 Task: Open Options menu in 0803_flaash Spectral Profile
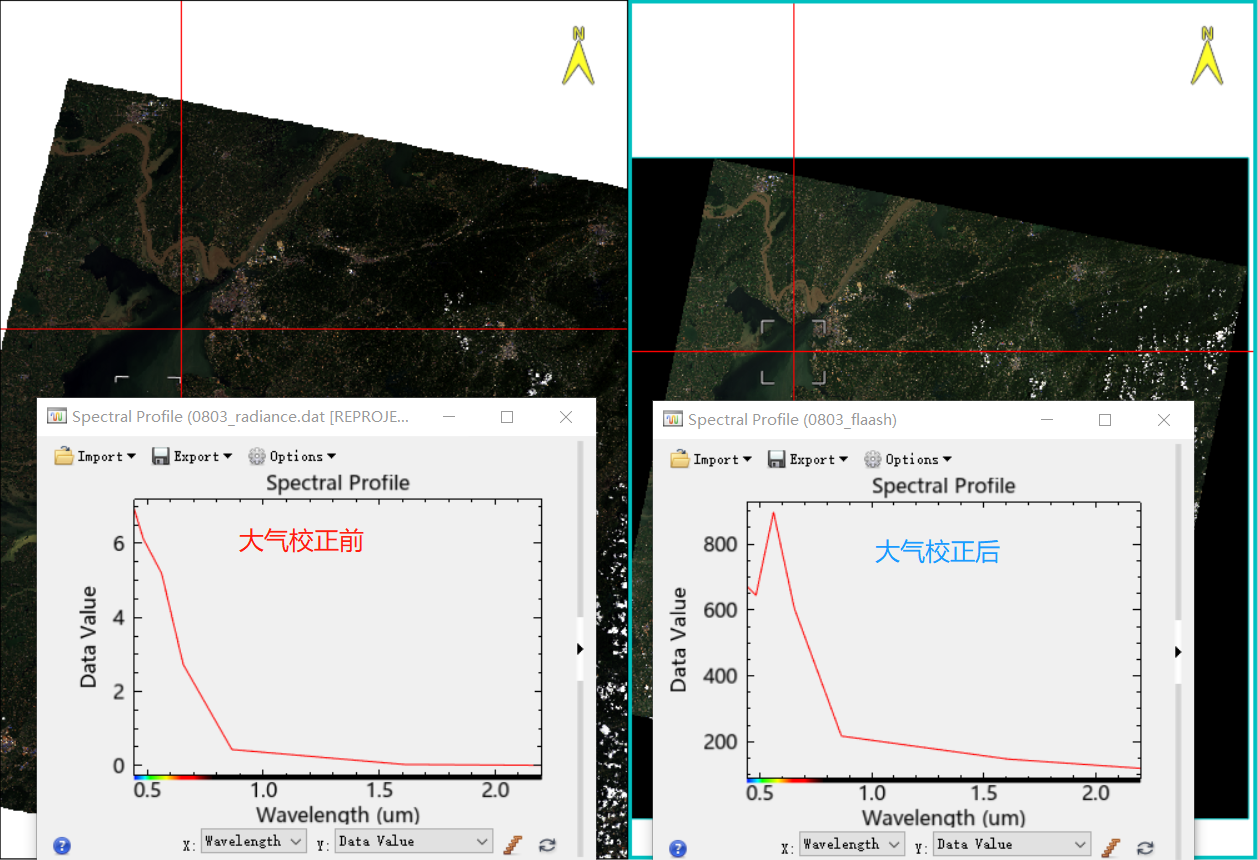[908, 459]
